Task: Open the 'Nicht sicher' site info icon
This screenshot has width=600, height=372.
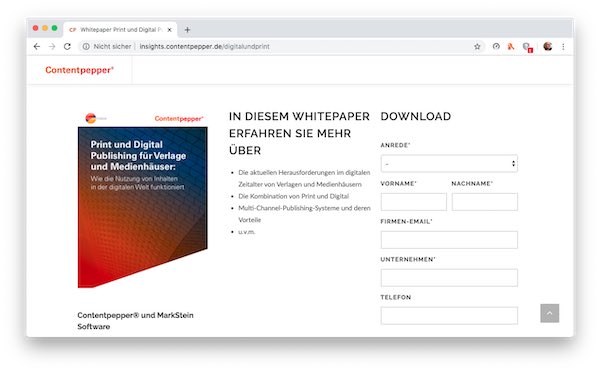Action: pyautogui.click(x=86, y=46)
